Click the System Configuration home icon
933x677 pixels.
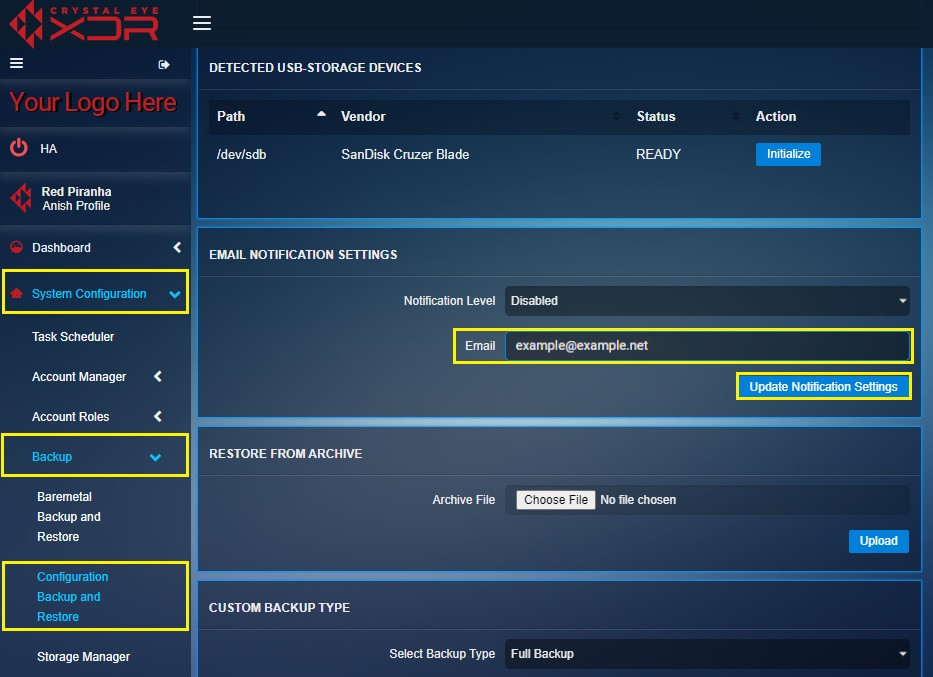(17, 293)
